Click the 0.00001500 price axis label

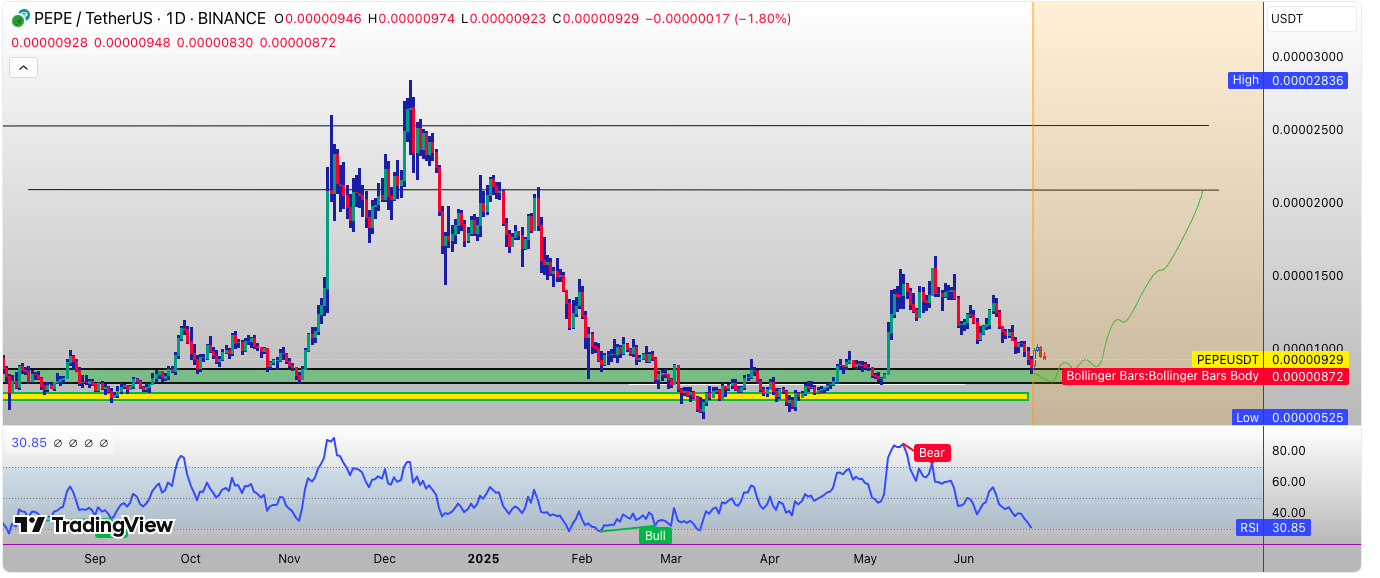click(1308, 275)
